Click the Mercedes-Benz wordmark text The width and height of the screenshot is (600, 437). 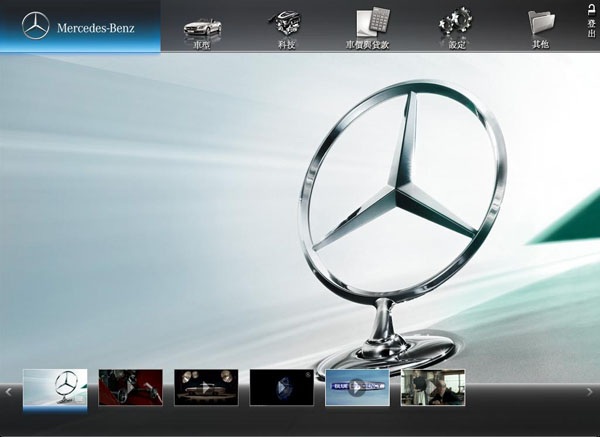[95, 27]
